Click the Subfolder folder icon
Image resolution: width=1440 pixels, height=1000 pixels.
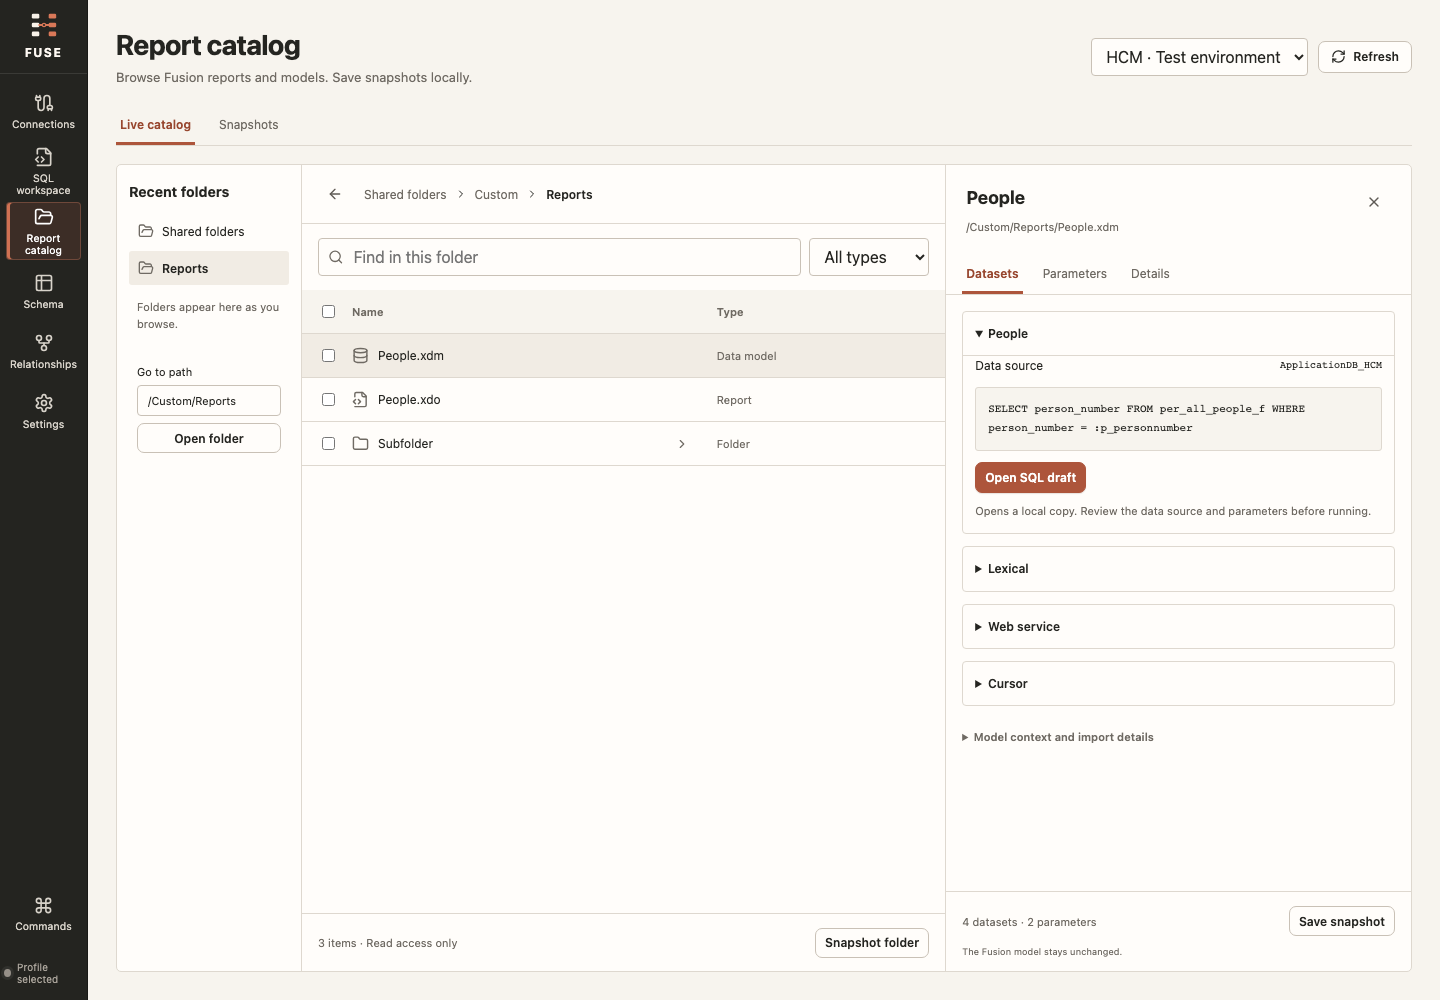(x=361, y=444)
